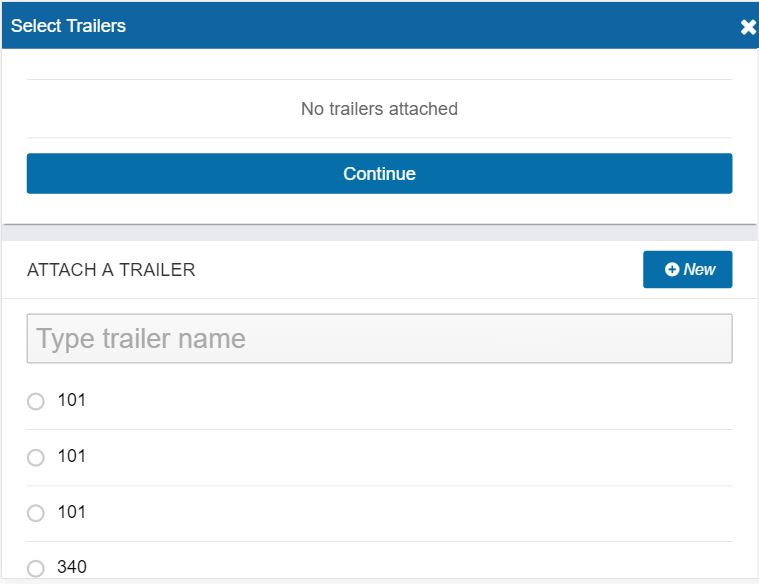Select the second 101 trailer radio button
The width and height of the screenshot is (759, 584).
pyautogui.click(x=35, y=457)
